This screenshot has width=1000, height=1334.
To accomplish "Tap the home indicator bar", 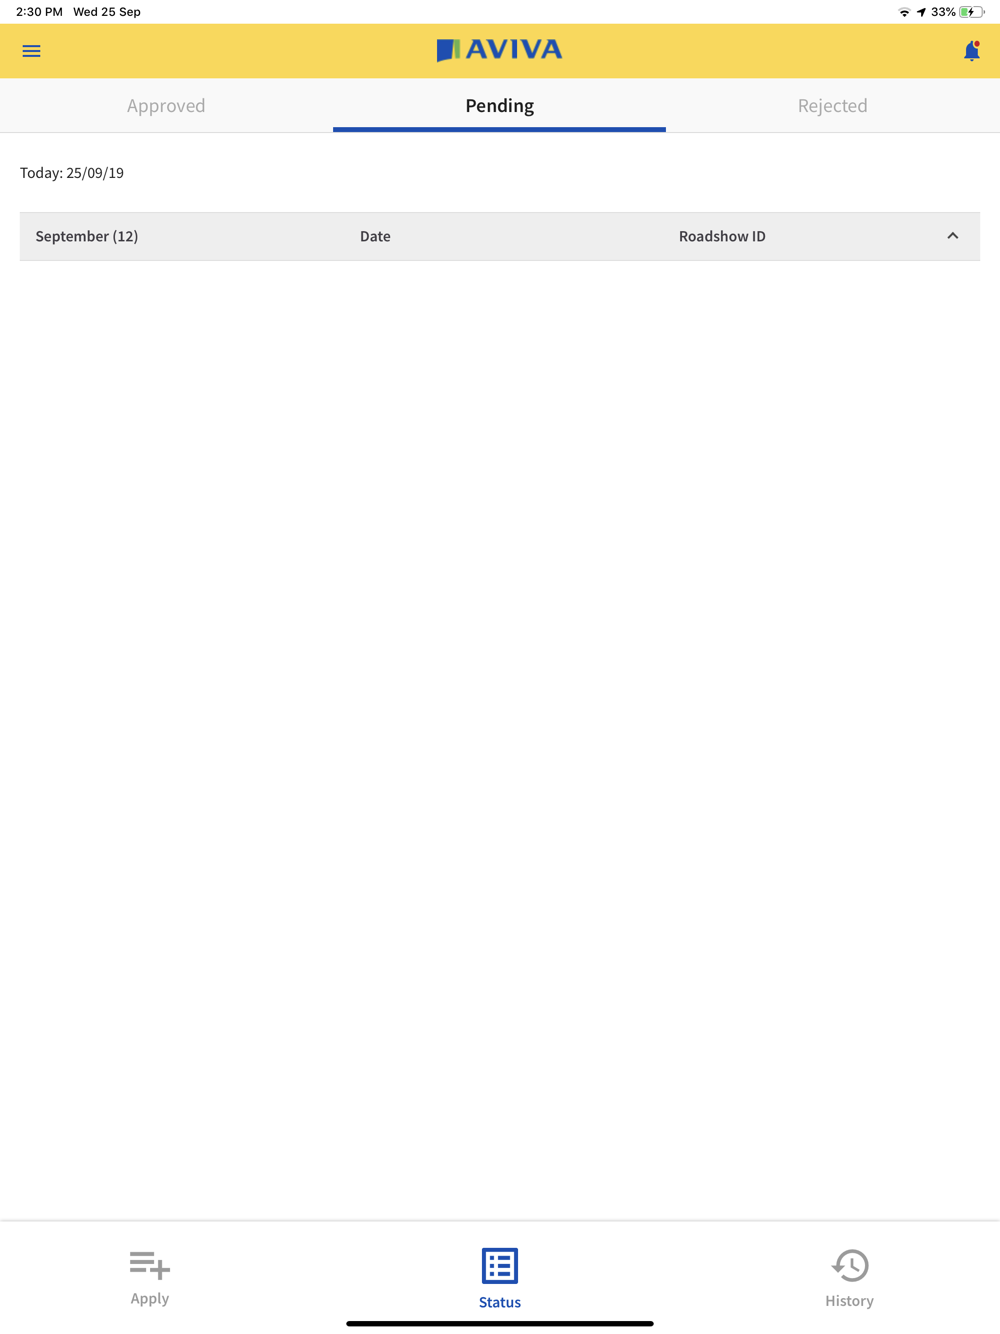I will [x=500, y=1323].
